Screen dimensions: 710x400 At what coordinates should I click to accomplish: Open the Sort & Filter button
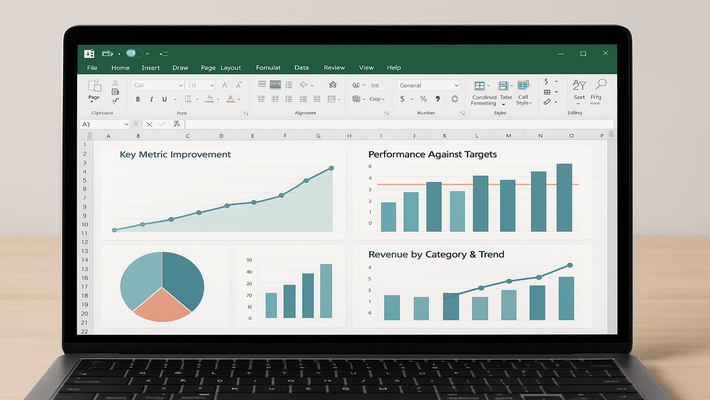579,92
